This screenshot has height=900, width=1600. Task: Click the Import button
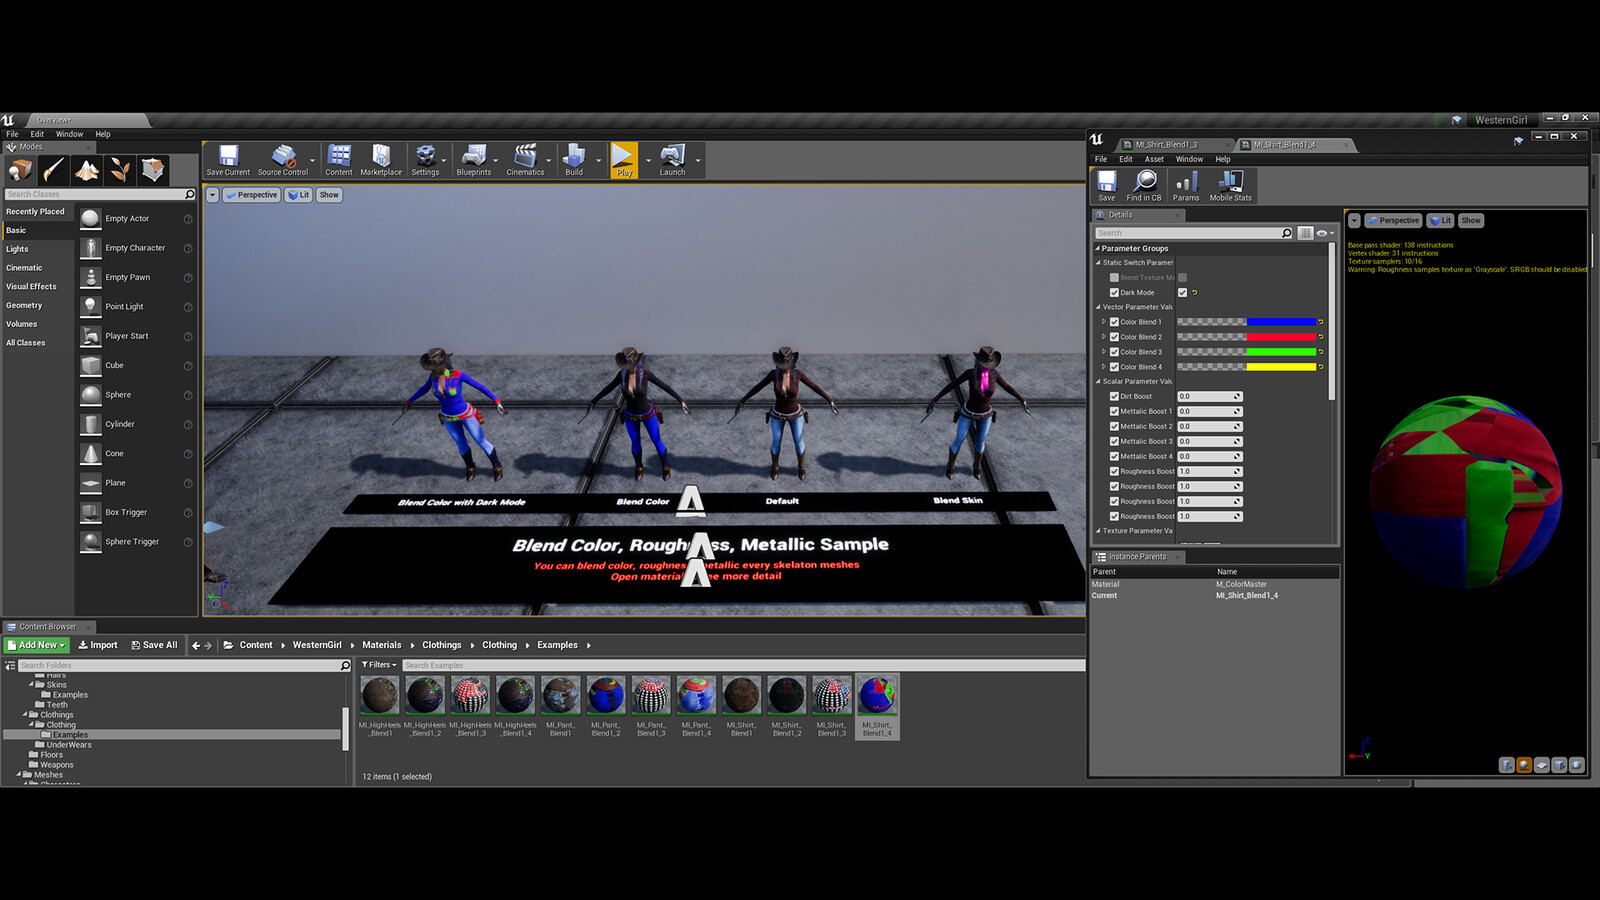[98, 645]
